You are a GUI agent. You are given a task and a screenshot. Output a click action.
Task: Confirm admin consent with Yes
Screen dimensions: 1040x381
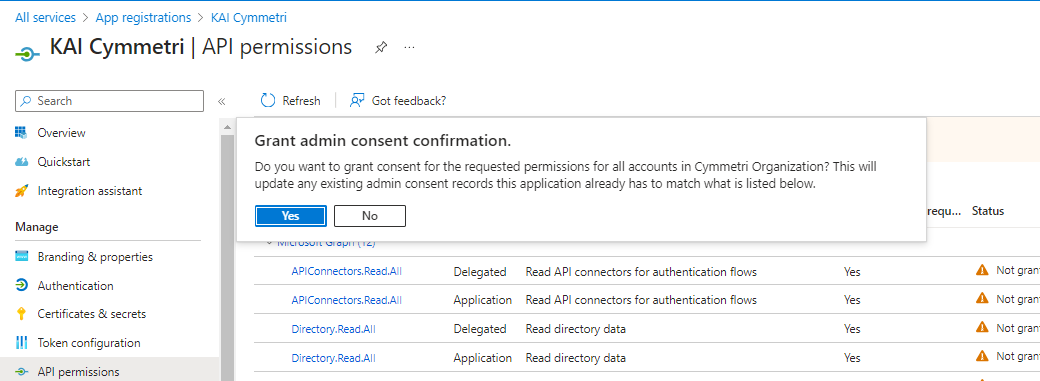291,216
